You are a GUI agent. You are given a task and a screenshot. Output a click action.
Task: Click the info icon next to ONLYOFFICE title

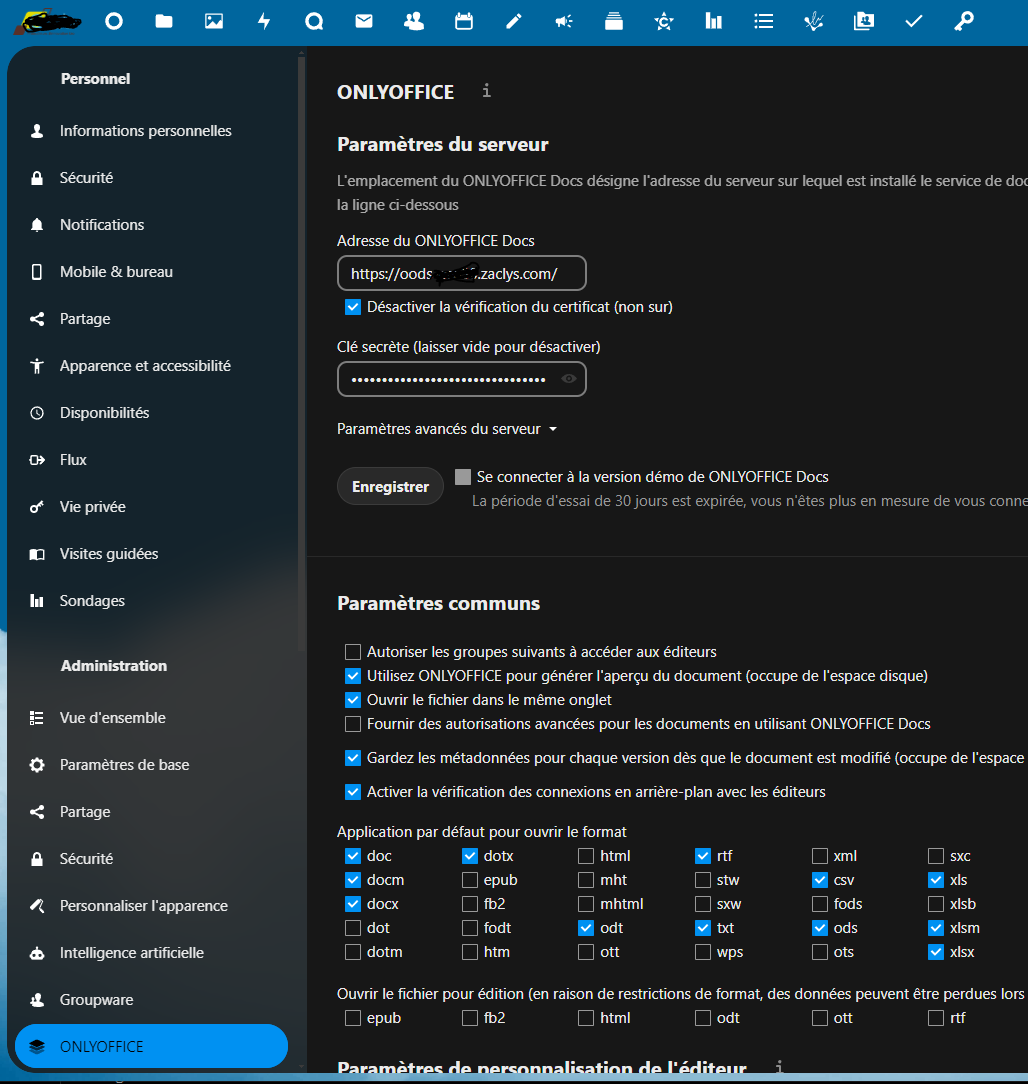tap(487, 91)
